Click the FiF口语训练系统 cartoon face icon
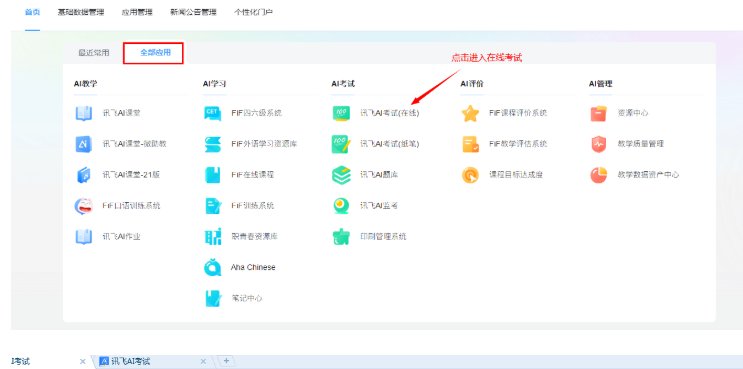The height and width of the screenshot is (369, 743). point(84,206)
